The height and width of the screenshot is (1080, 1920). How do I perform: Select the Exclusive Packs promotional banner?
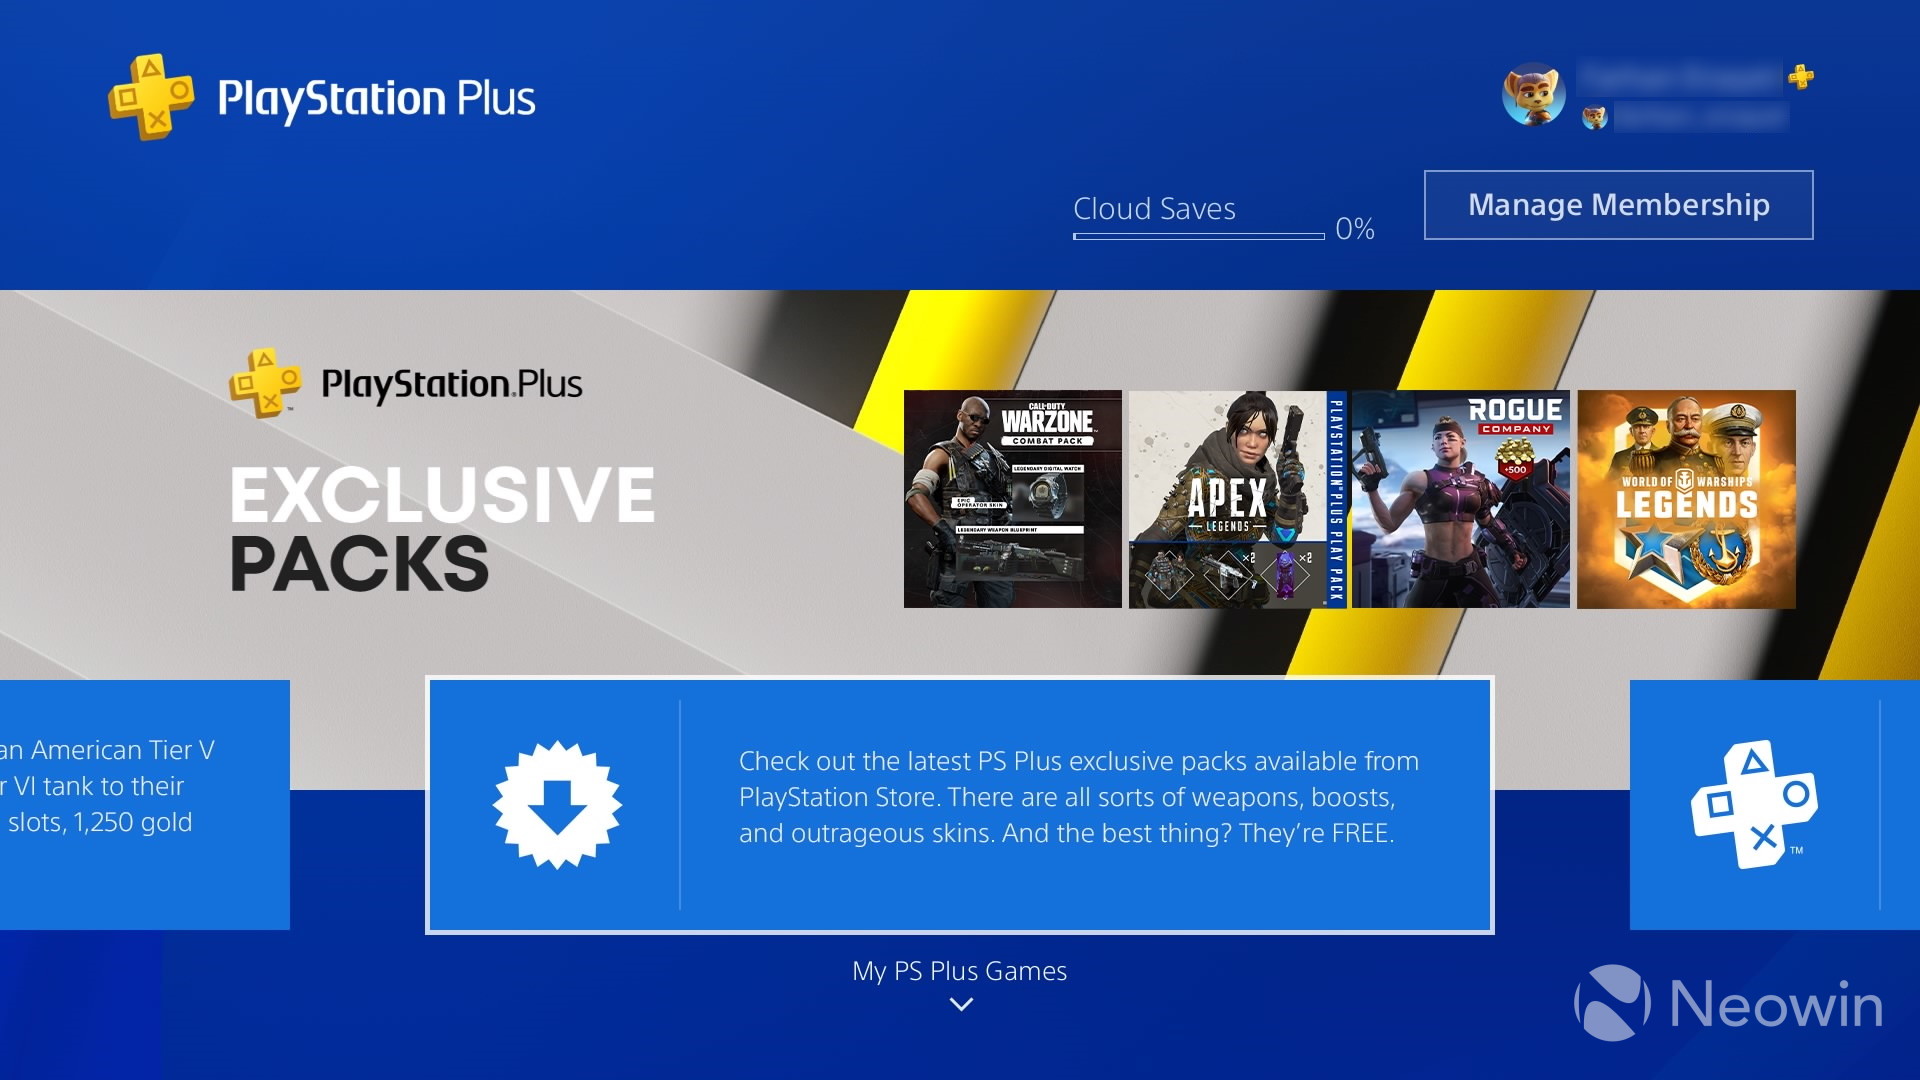[960, 481]
